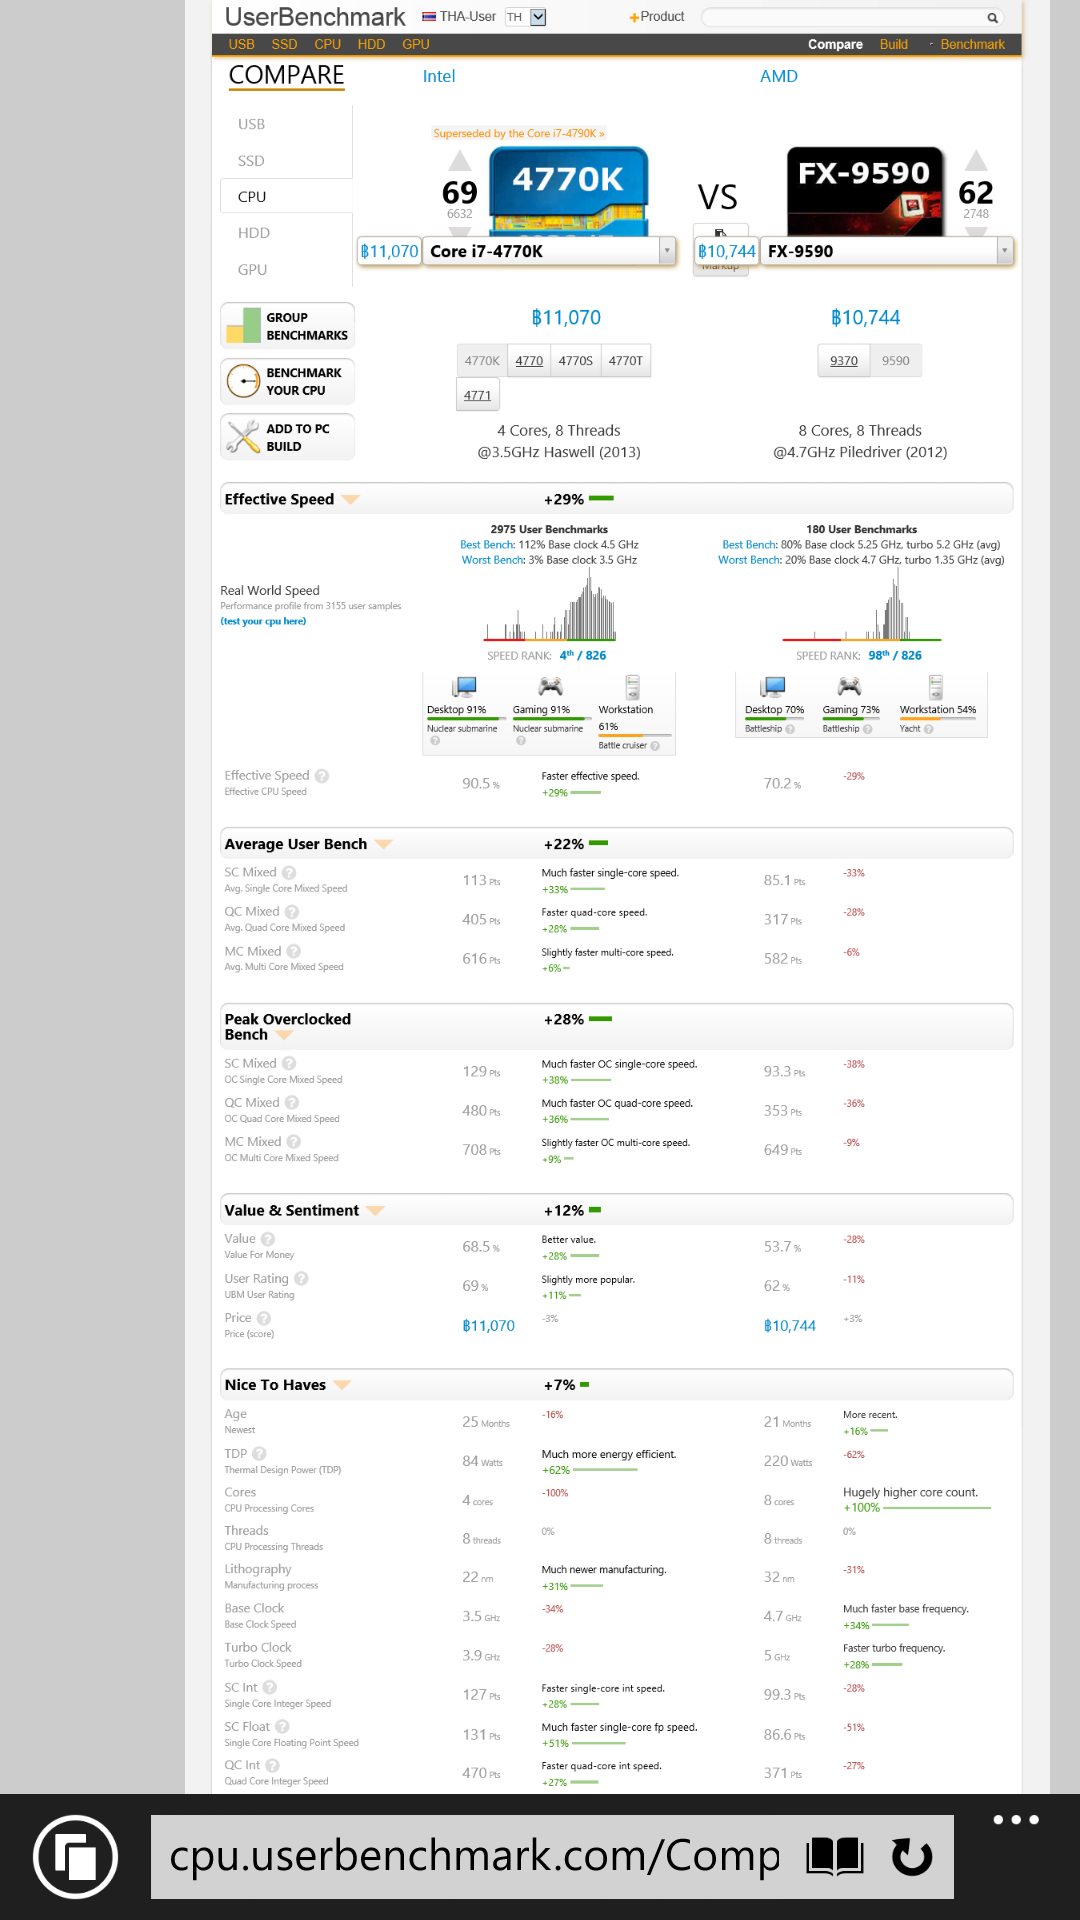Viewport: 1080px width, 1920px height.
Task: Reload the page with refresh icon
Action: coord(911,1857)
